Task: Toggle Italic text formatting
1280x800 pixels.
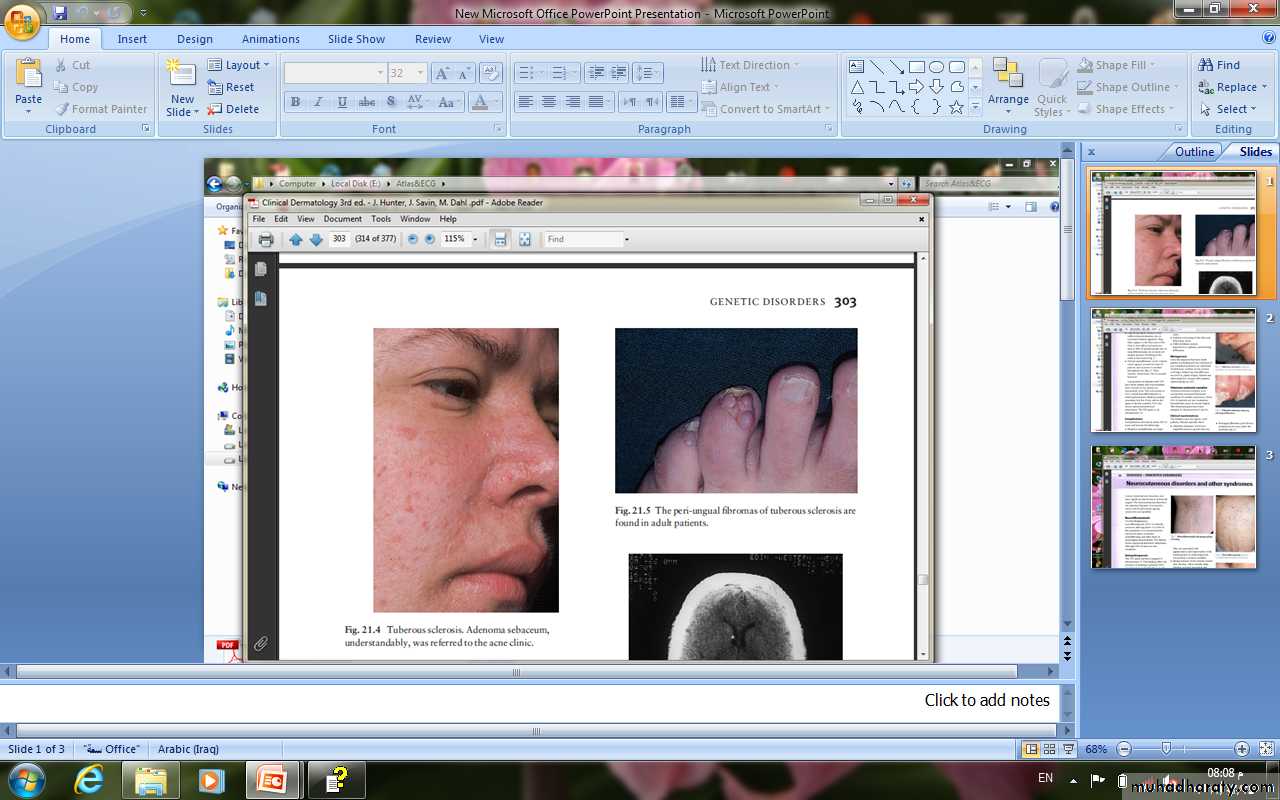Action: coord(319,102)
